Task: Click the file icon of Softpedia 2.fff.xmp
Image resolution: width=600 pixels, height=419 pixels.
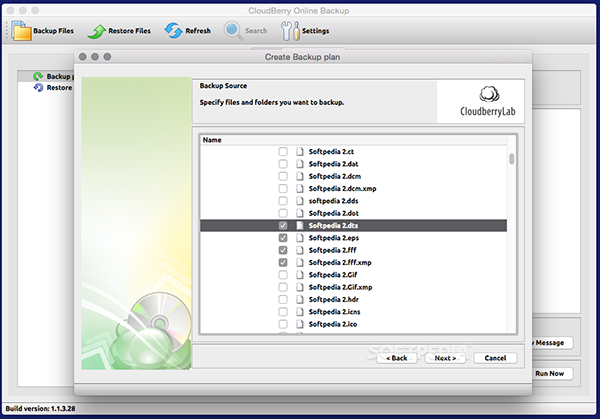Action: click(x=300, y=262)
